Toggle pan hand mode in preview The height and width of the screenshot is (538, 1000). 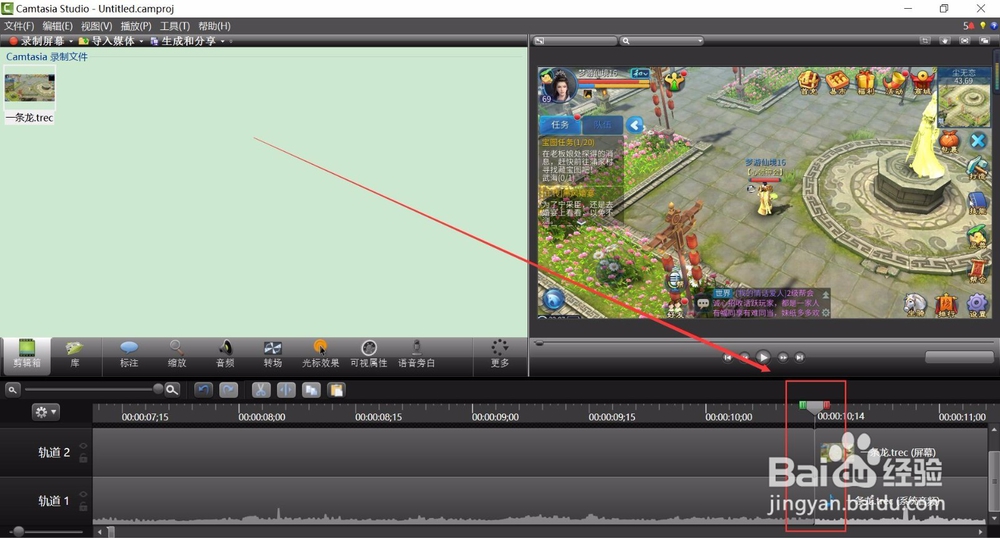click(x=945, y=41)
